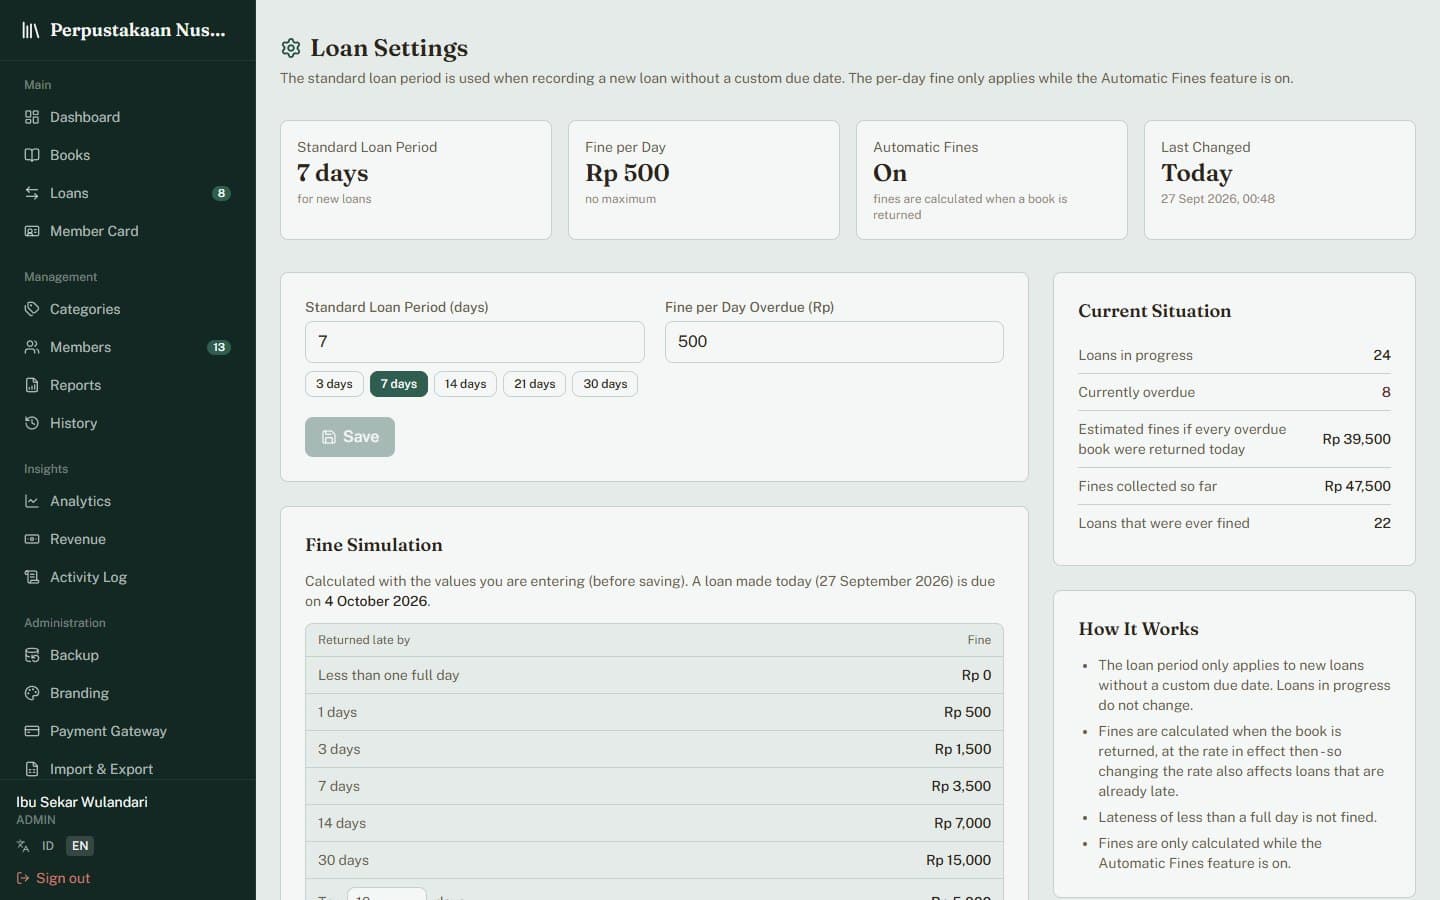Click the Loans count badge 8
1440x900 pixels.
221,193
